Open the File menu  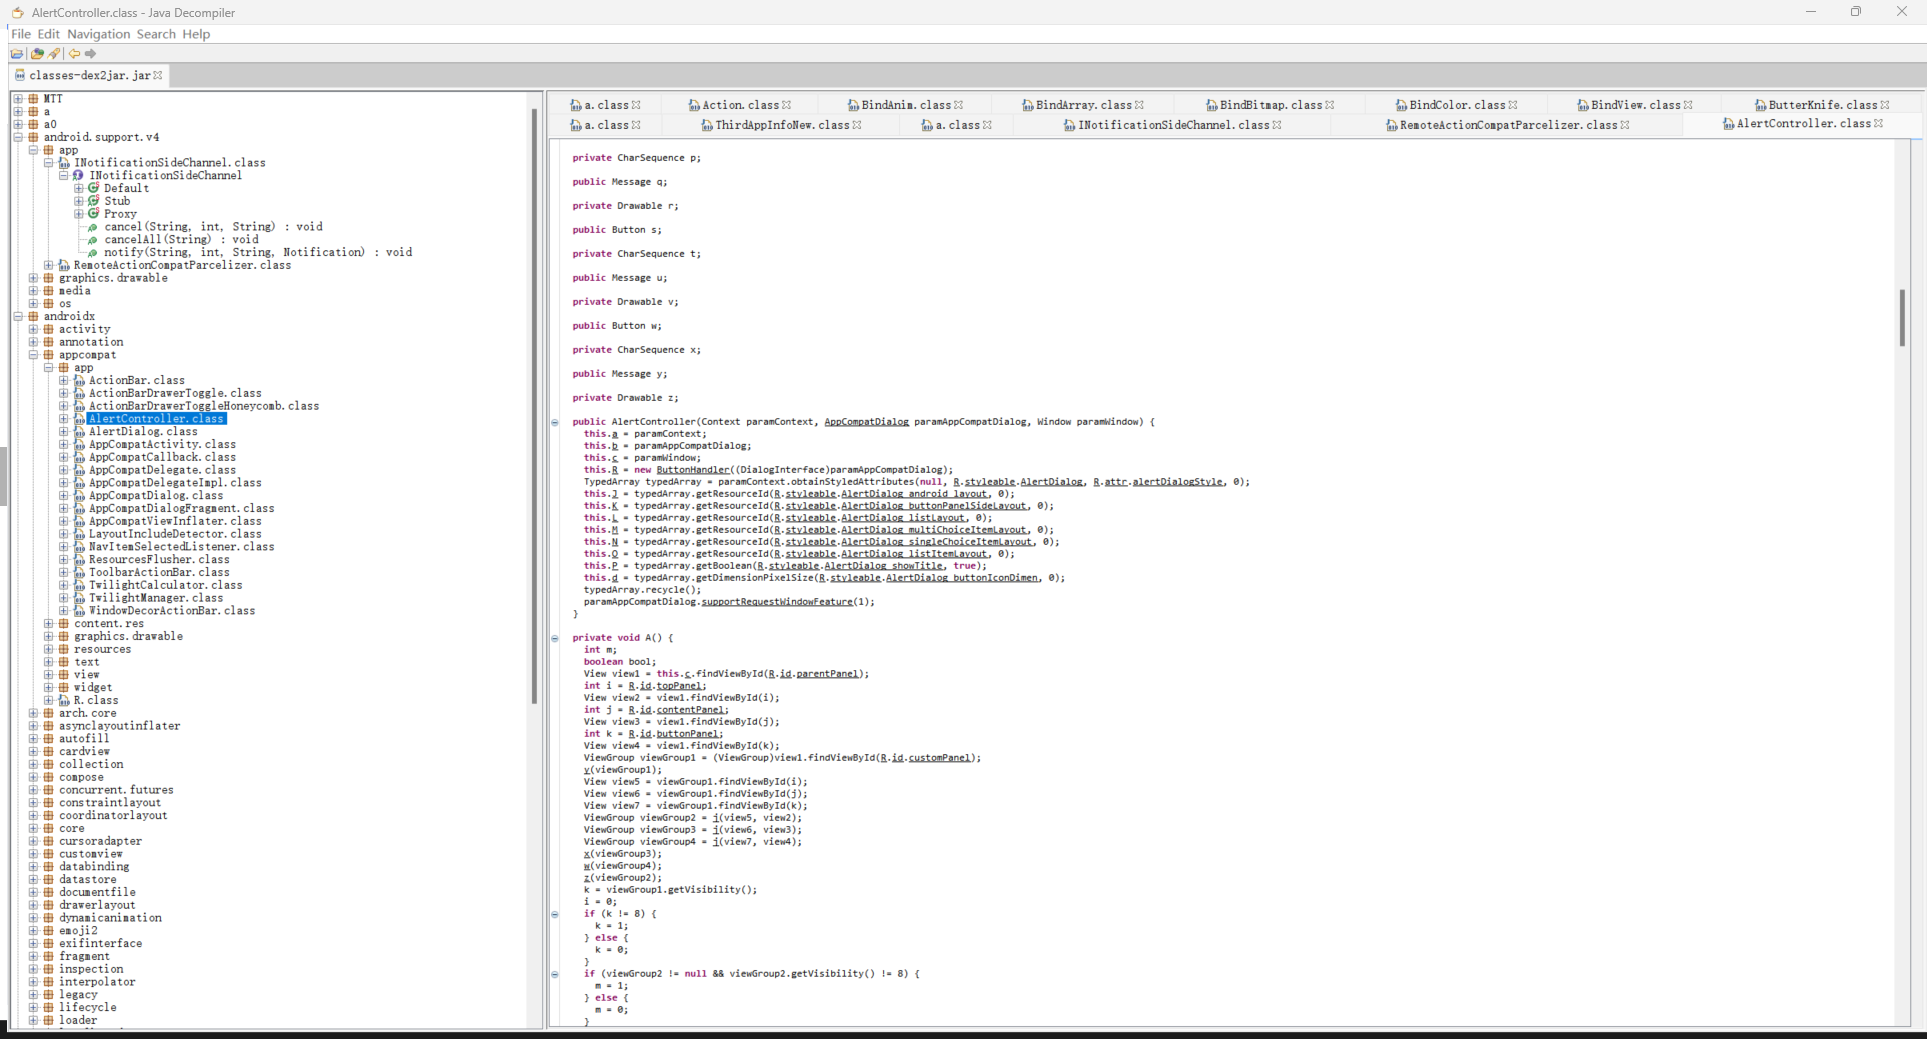(x=21, y=34)
